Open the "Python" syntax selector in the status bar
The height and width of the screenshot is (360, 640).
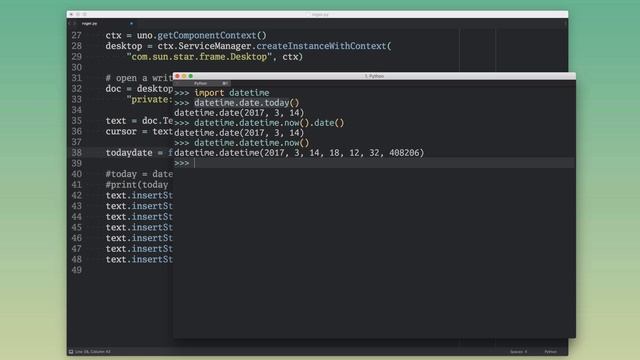point(550,351)
